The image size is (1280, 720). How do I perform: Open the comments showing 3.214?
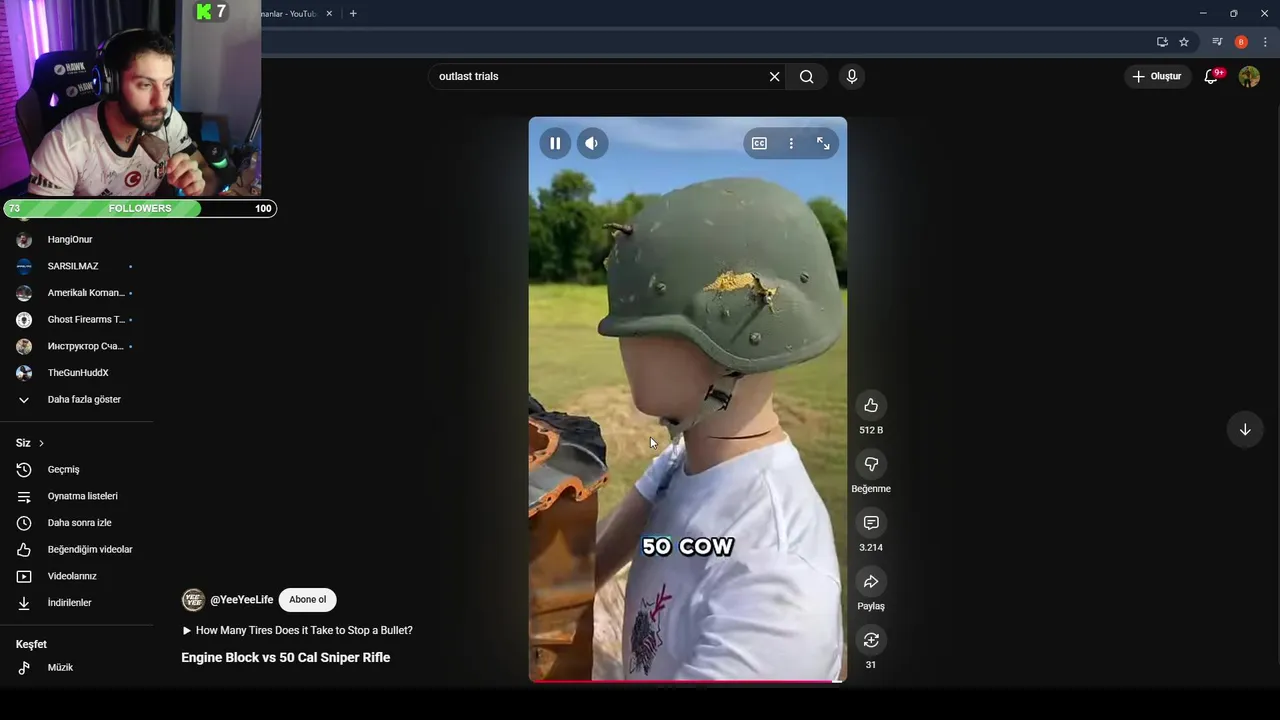coord(871,523)
